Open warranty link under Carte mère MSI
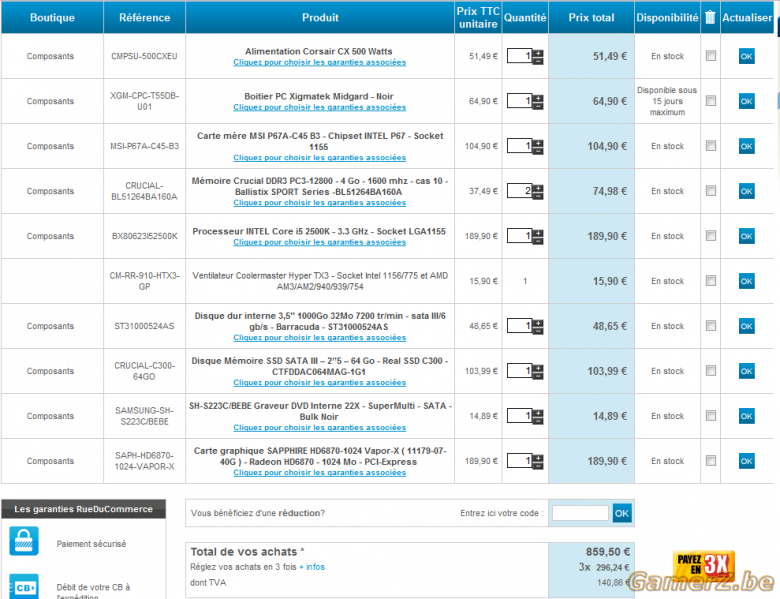This screenshot has width=780, height=599. coord(319,158)
